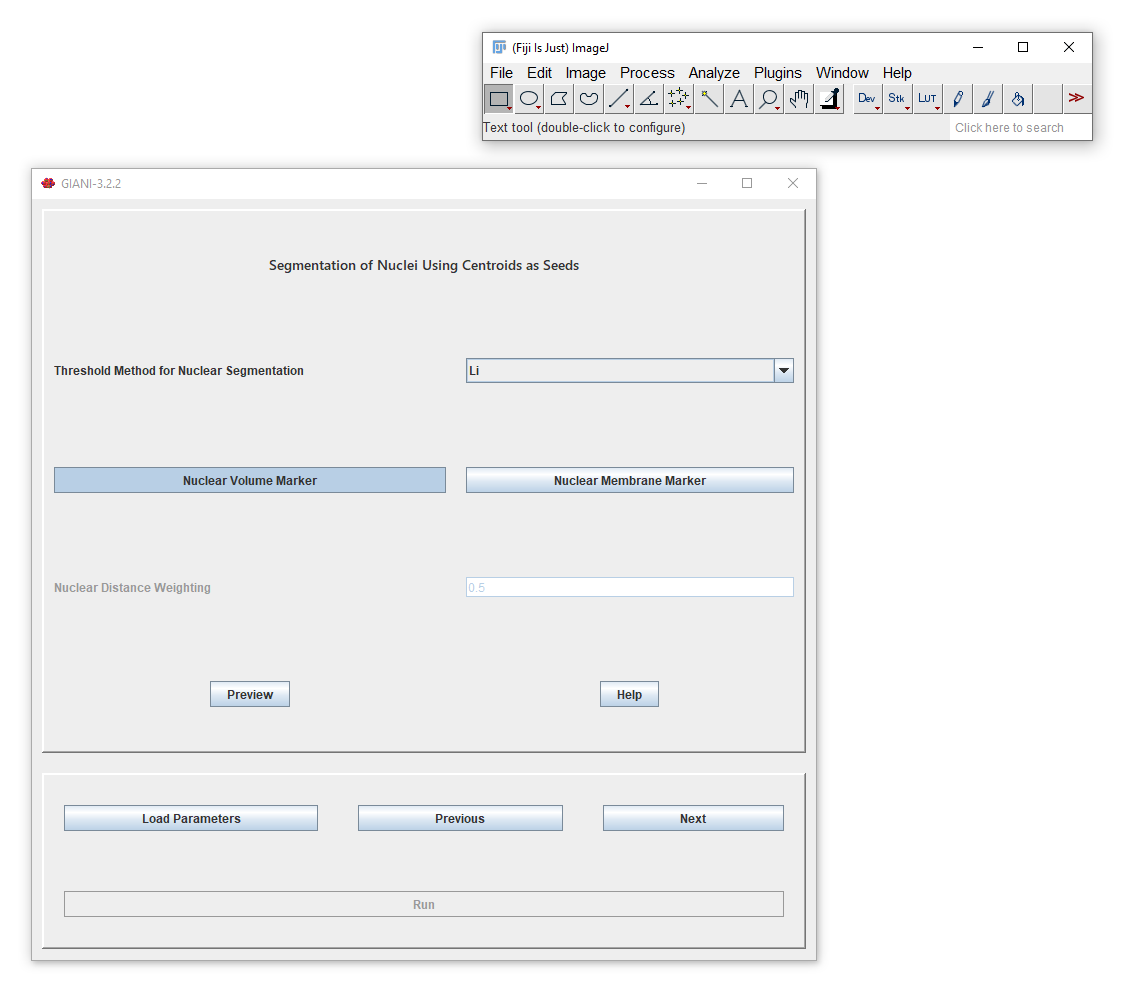
Task: Toggle the Nuclear Volume Marker button
Action: (x=249, y=480)
